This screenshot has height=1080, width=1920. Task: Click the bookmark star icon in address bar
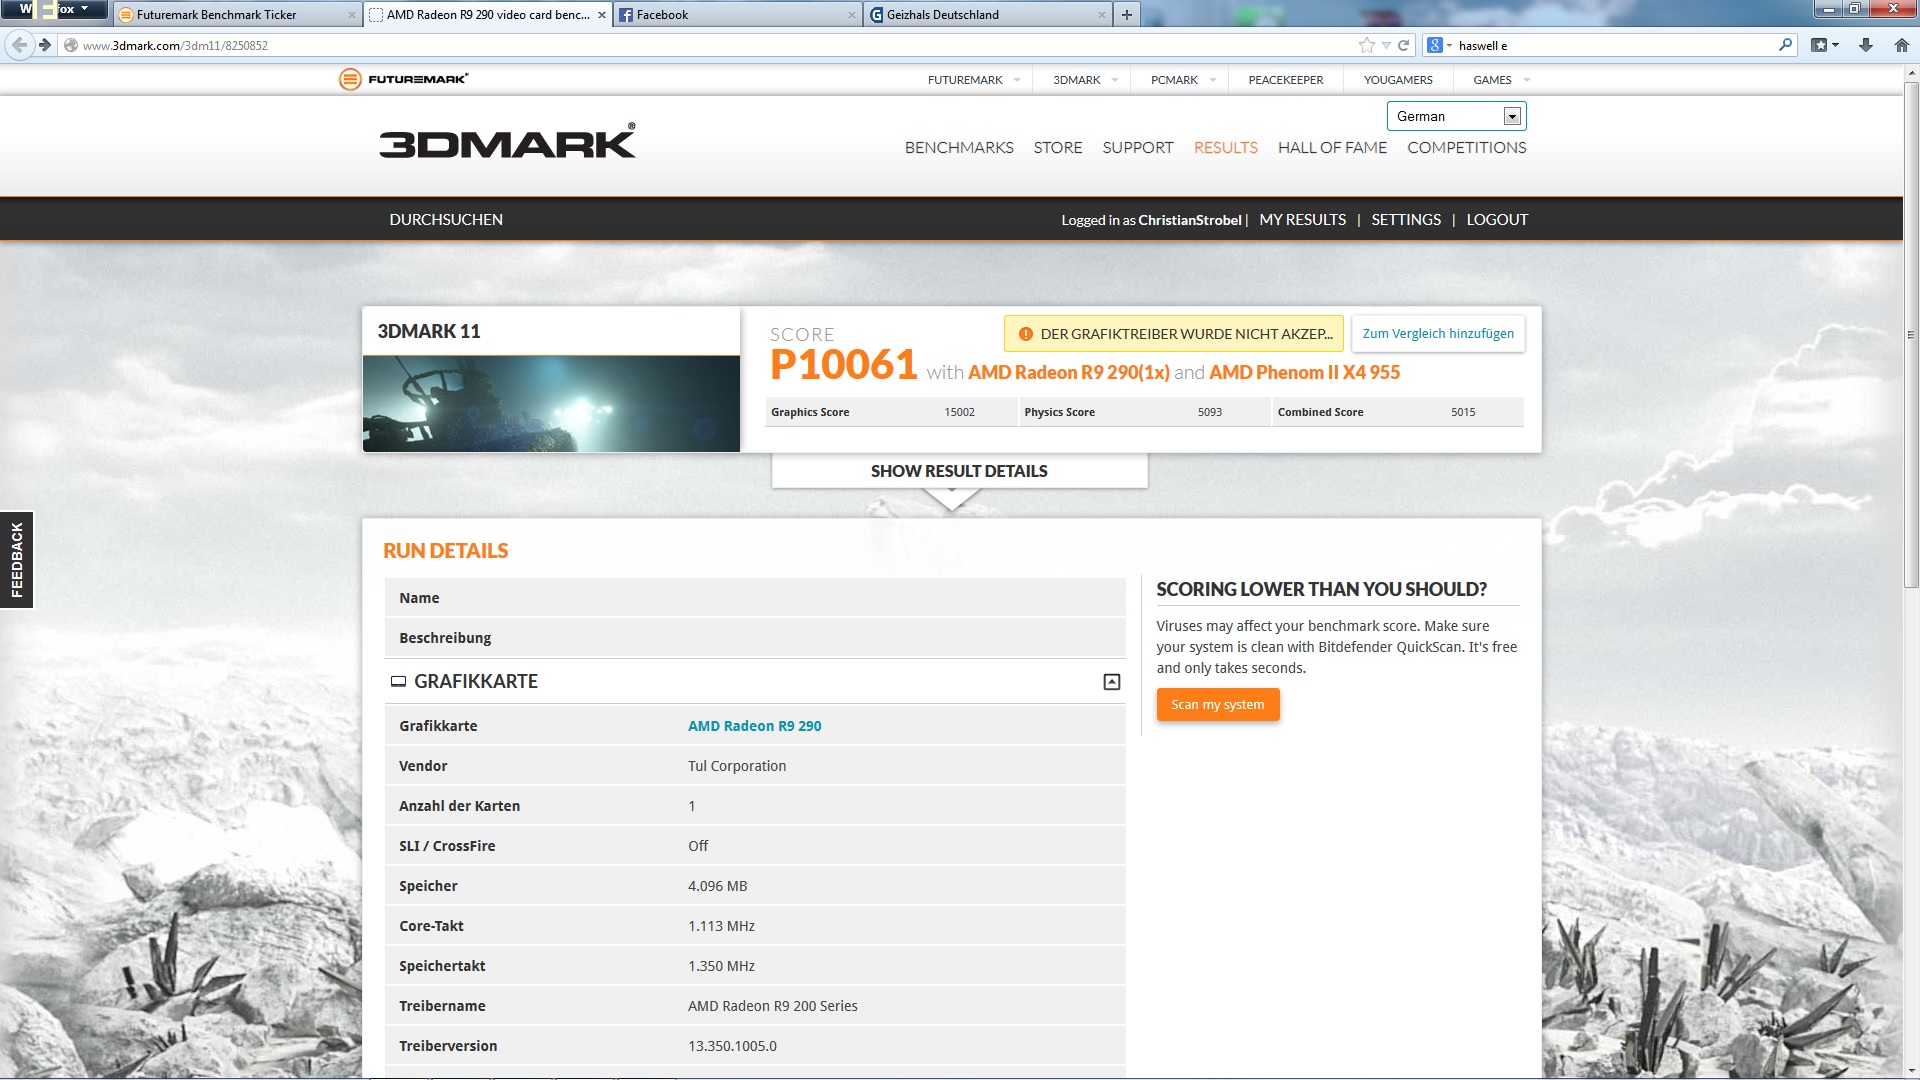(x=1366, y=45)
